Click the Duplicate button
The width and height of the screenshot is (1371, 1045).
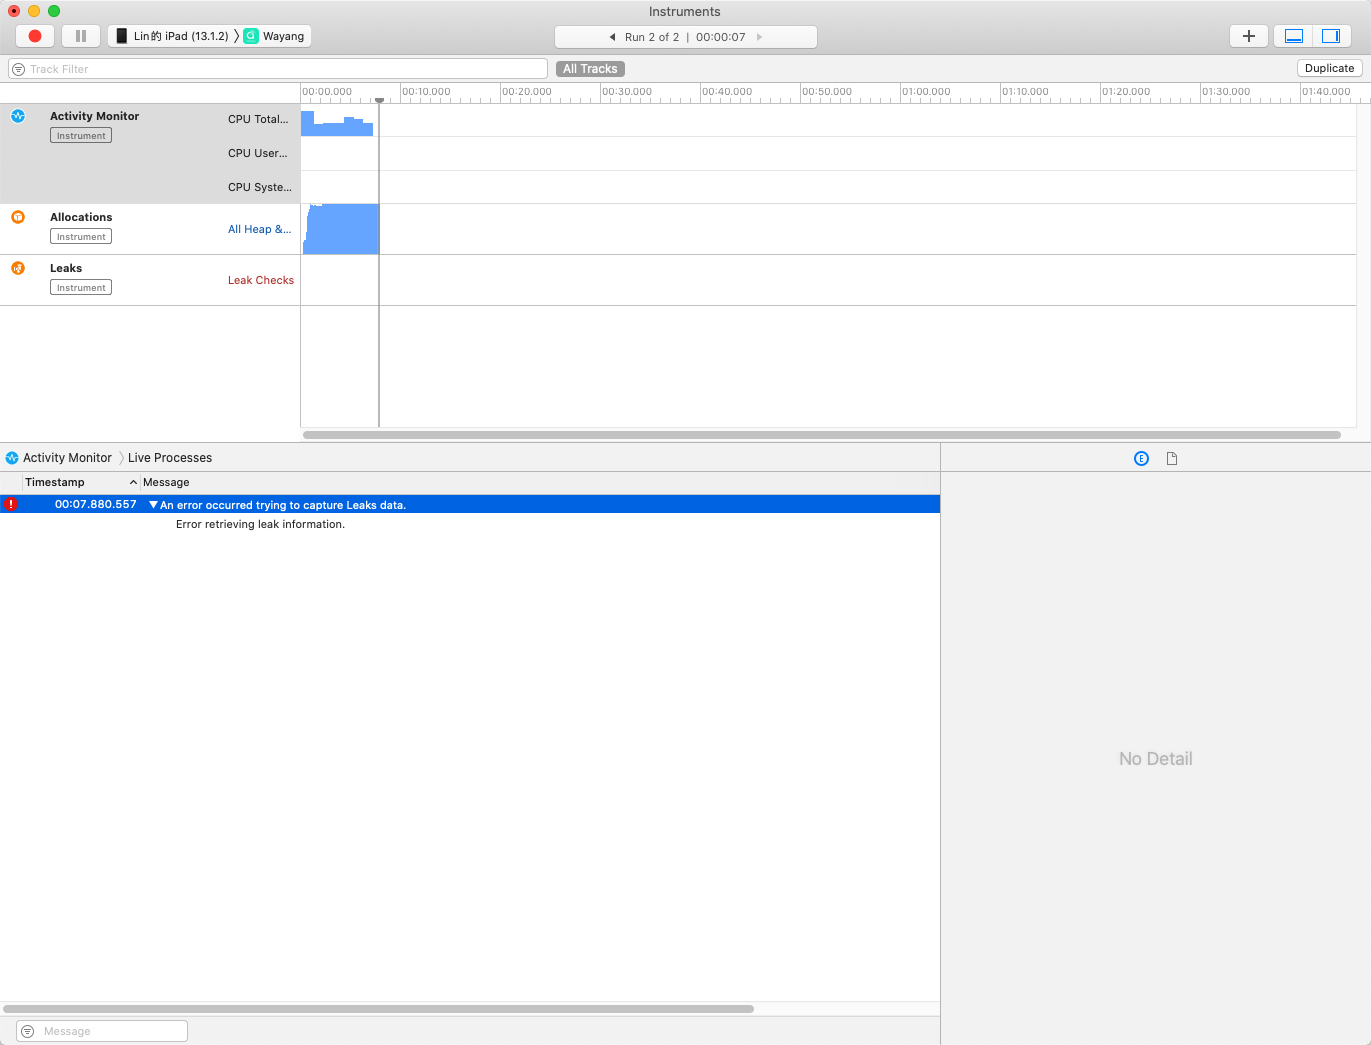click(x=1329, y=68)
